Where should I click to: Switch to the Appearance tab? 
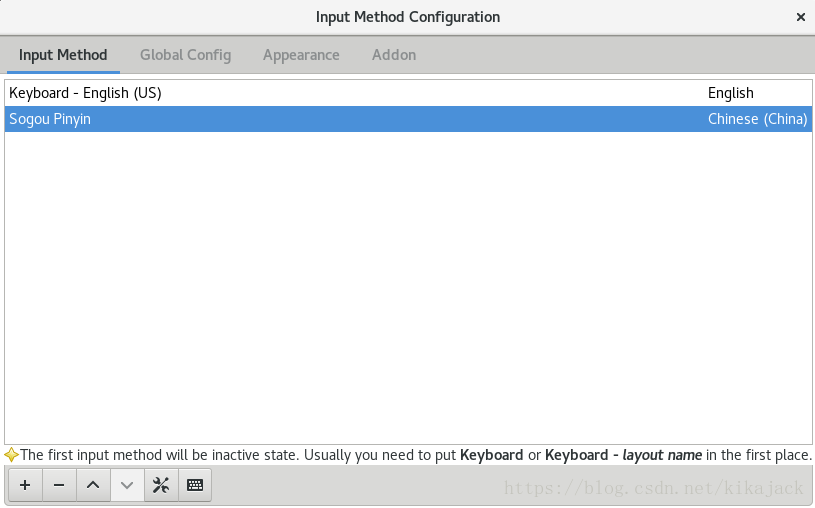click(301, 55)
